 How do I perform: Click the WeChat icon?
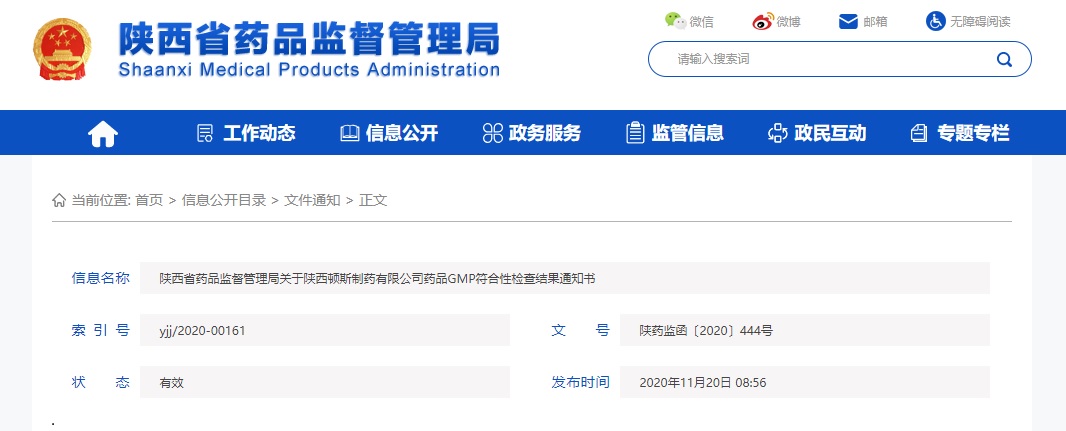click(x=676, y=20)
